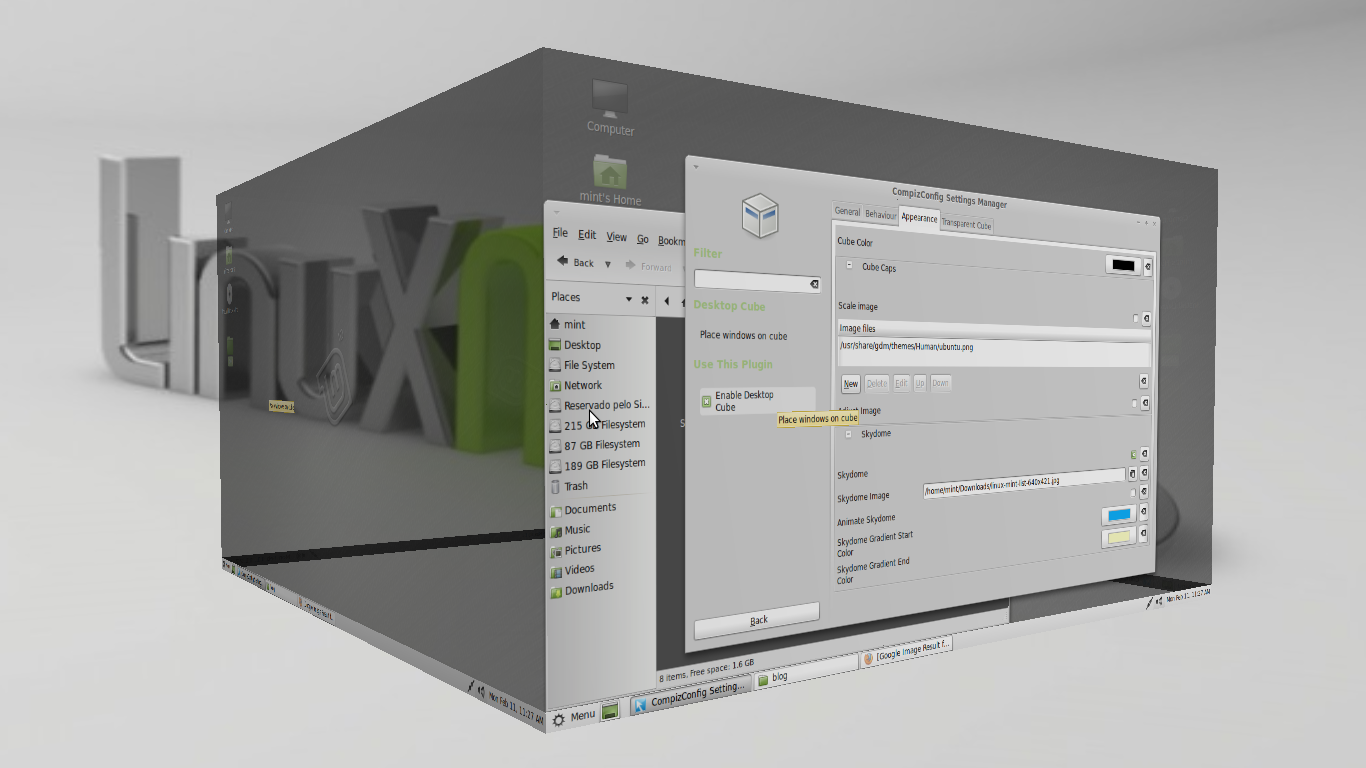
Task: Close the Places sidebar in file manager
Action: click(645, 300)
